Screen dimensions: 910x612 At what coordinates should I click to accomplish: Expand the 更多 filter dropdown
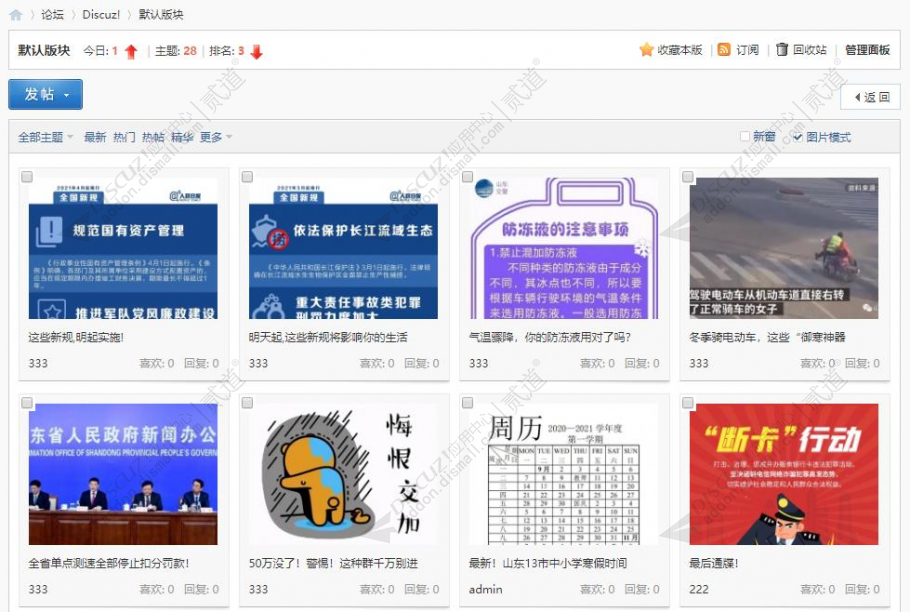click(216, 137)
